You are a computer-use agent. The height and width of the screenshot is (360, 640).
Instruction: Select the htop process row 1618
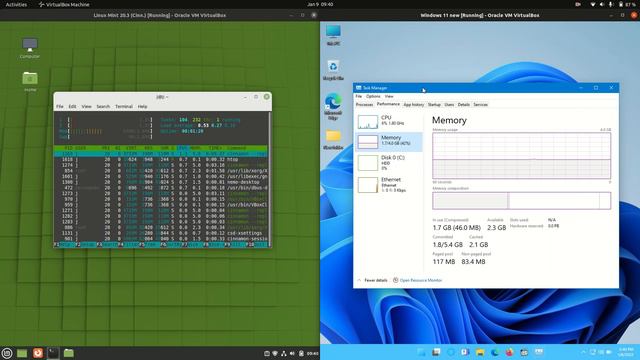(161, 160)
